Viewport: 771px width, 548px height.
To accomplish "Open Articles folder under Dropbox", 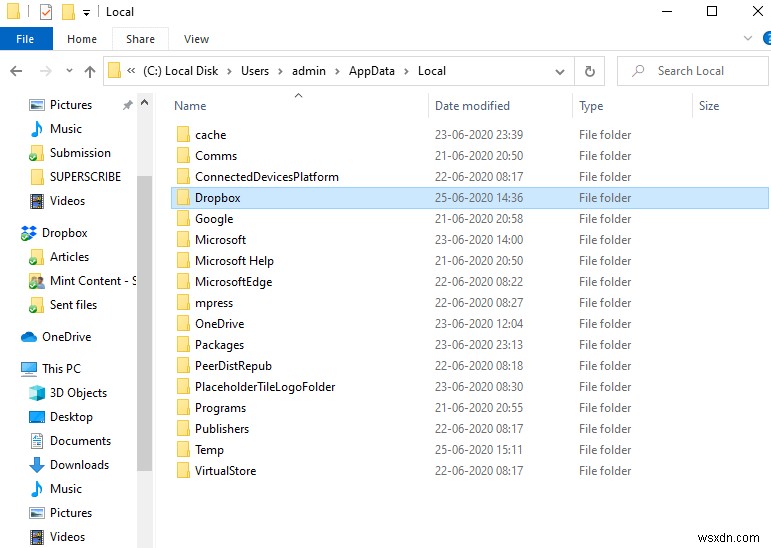I will [x=69, y=257].
